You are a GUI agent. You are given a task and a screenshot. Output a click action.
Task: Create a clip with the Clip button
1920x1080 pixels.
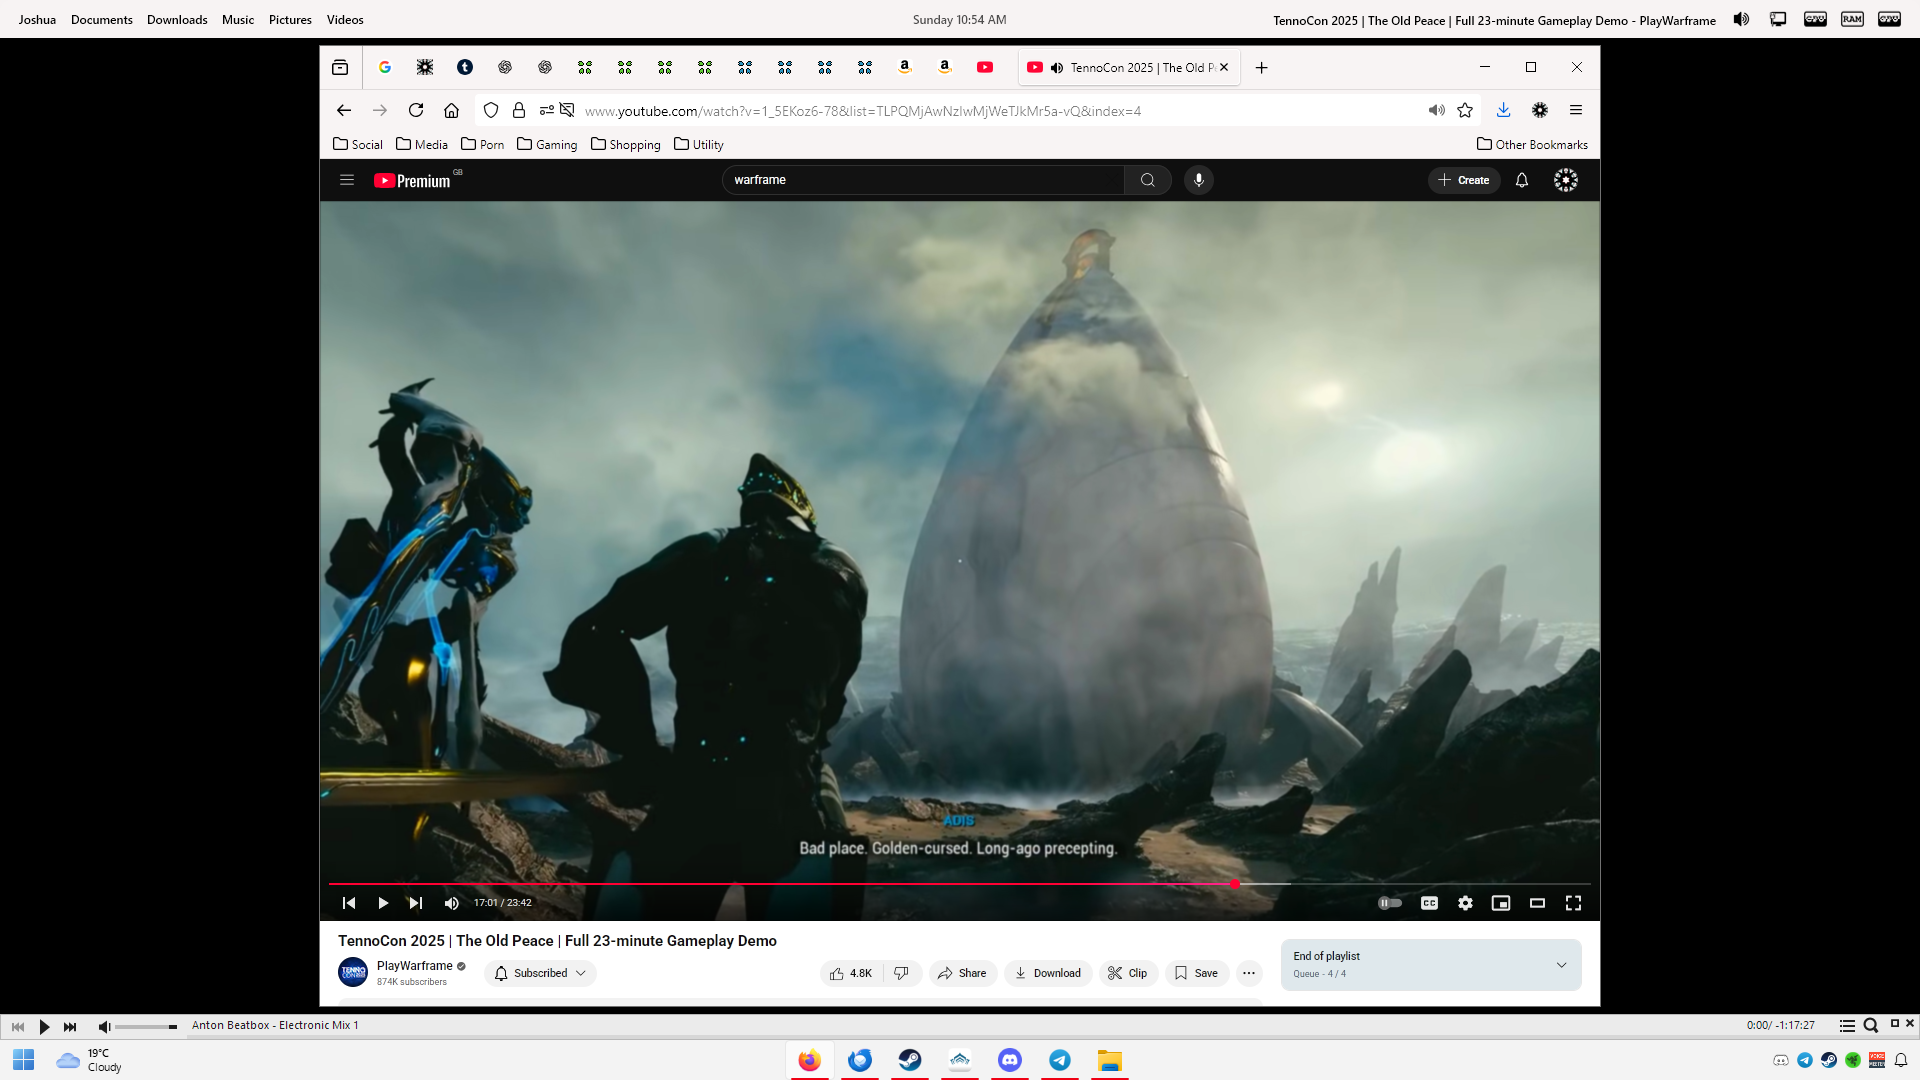click(1128, 973)
